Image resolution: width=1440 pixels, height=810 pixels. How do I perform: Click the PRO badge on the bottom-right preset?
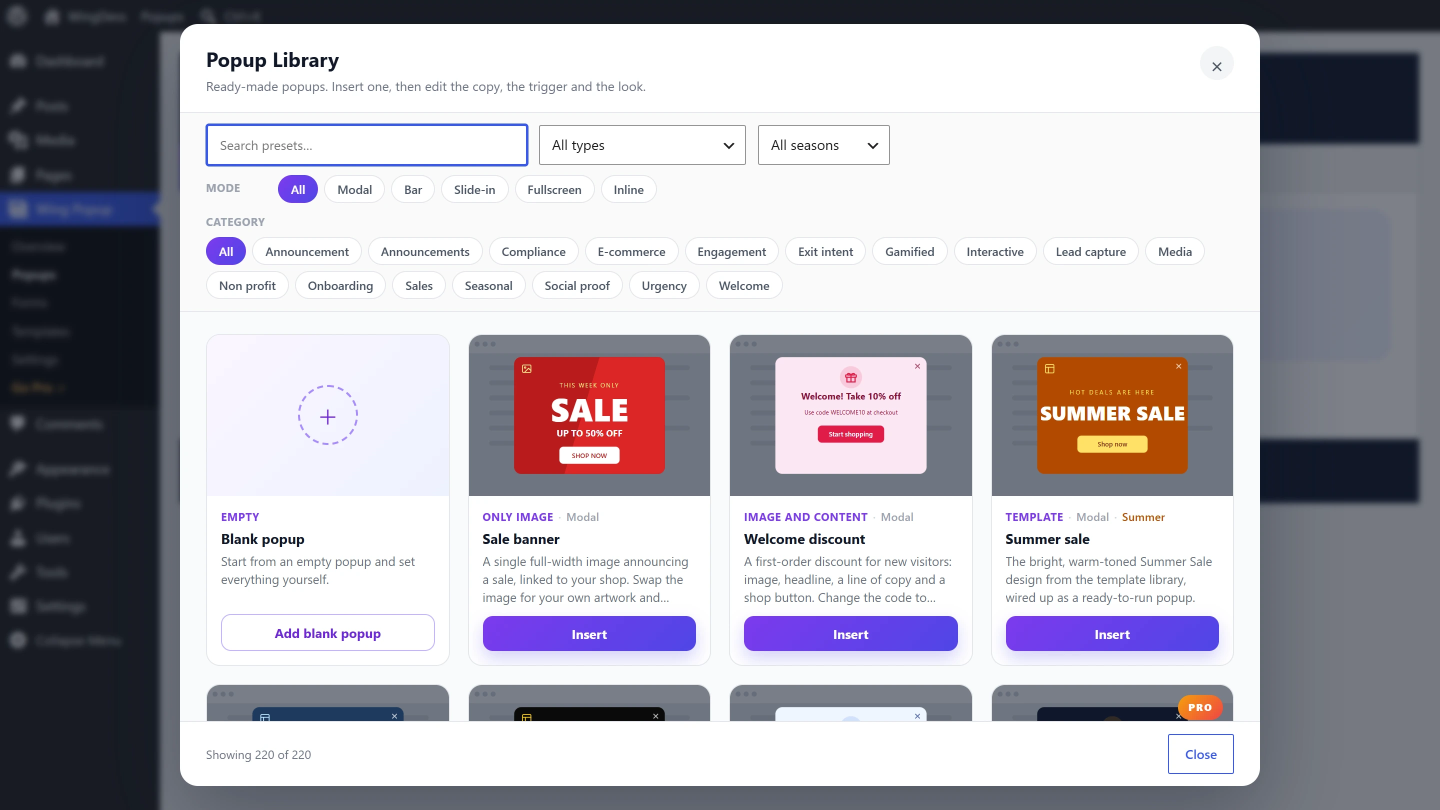tap(1200, 707)
